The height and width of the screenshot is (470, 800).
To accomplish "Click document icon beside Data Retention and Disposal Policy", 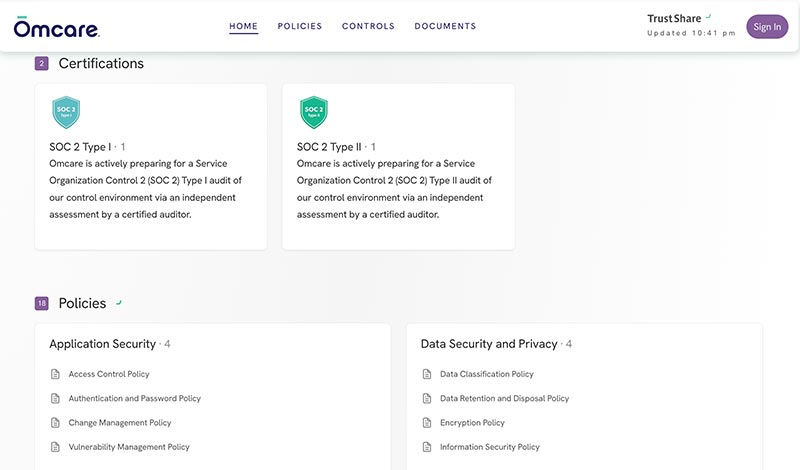I will 427,398.
